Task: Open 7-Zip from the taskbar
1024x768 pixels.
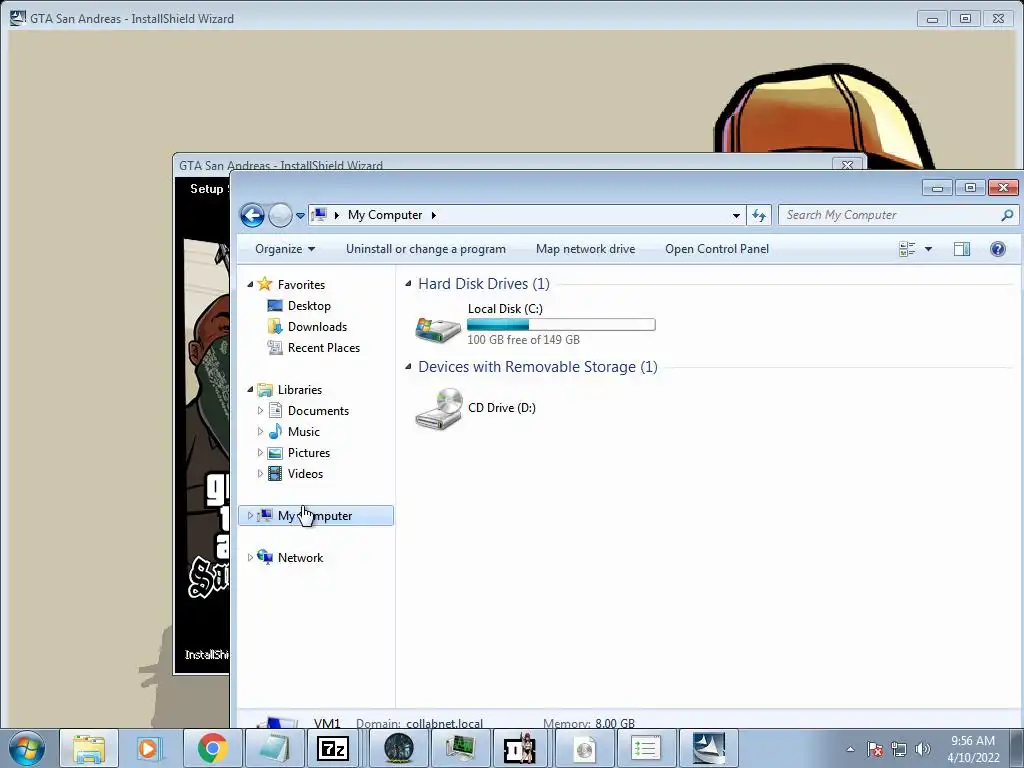Action: [333, 748]
